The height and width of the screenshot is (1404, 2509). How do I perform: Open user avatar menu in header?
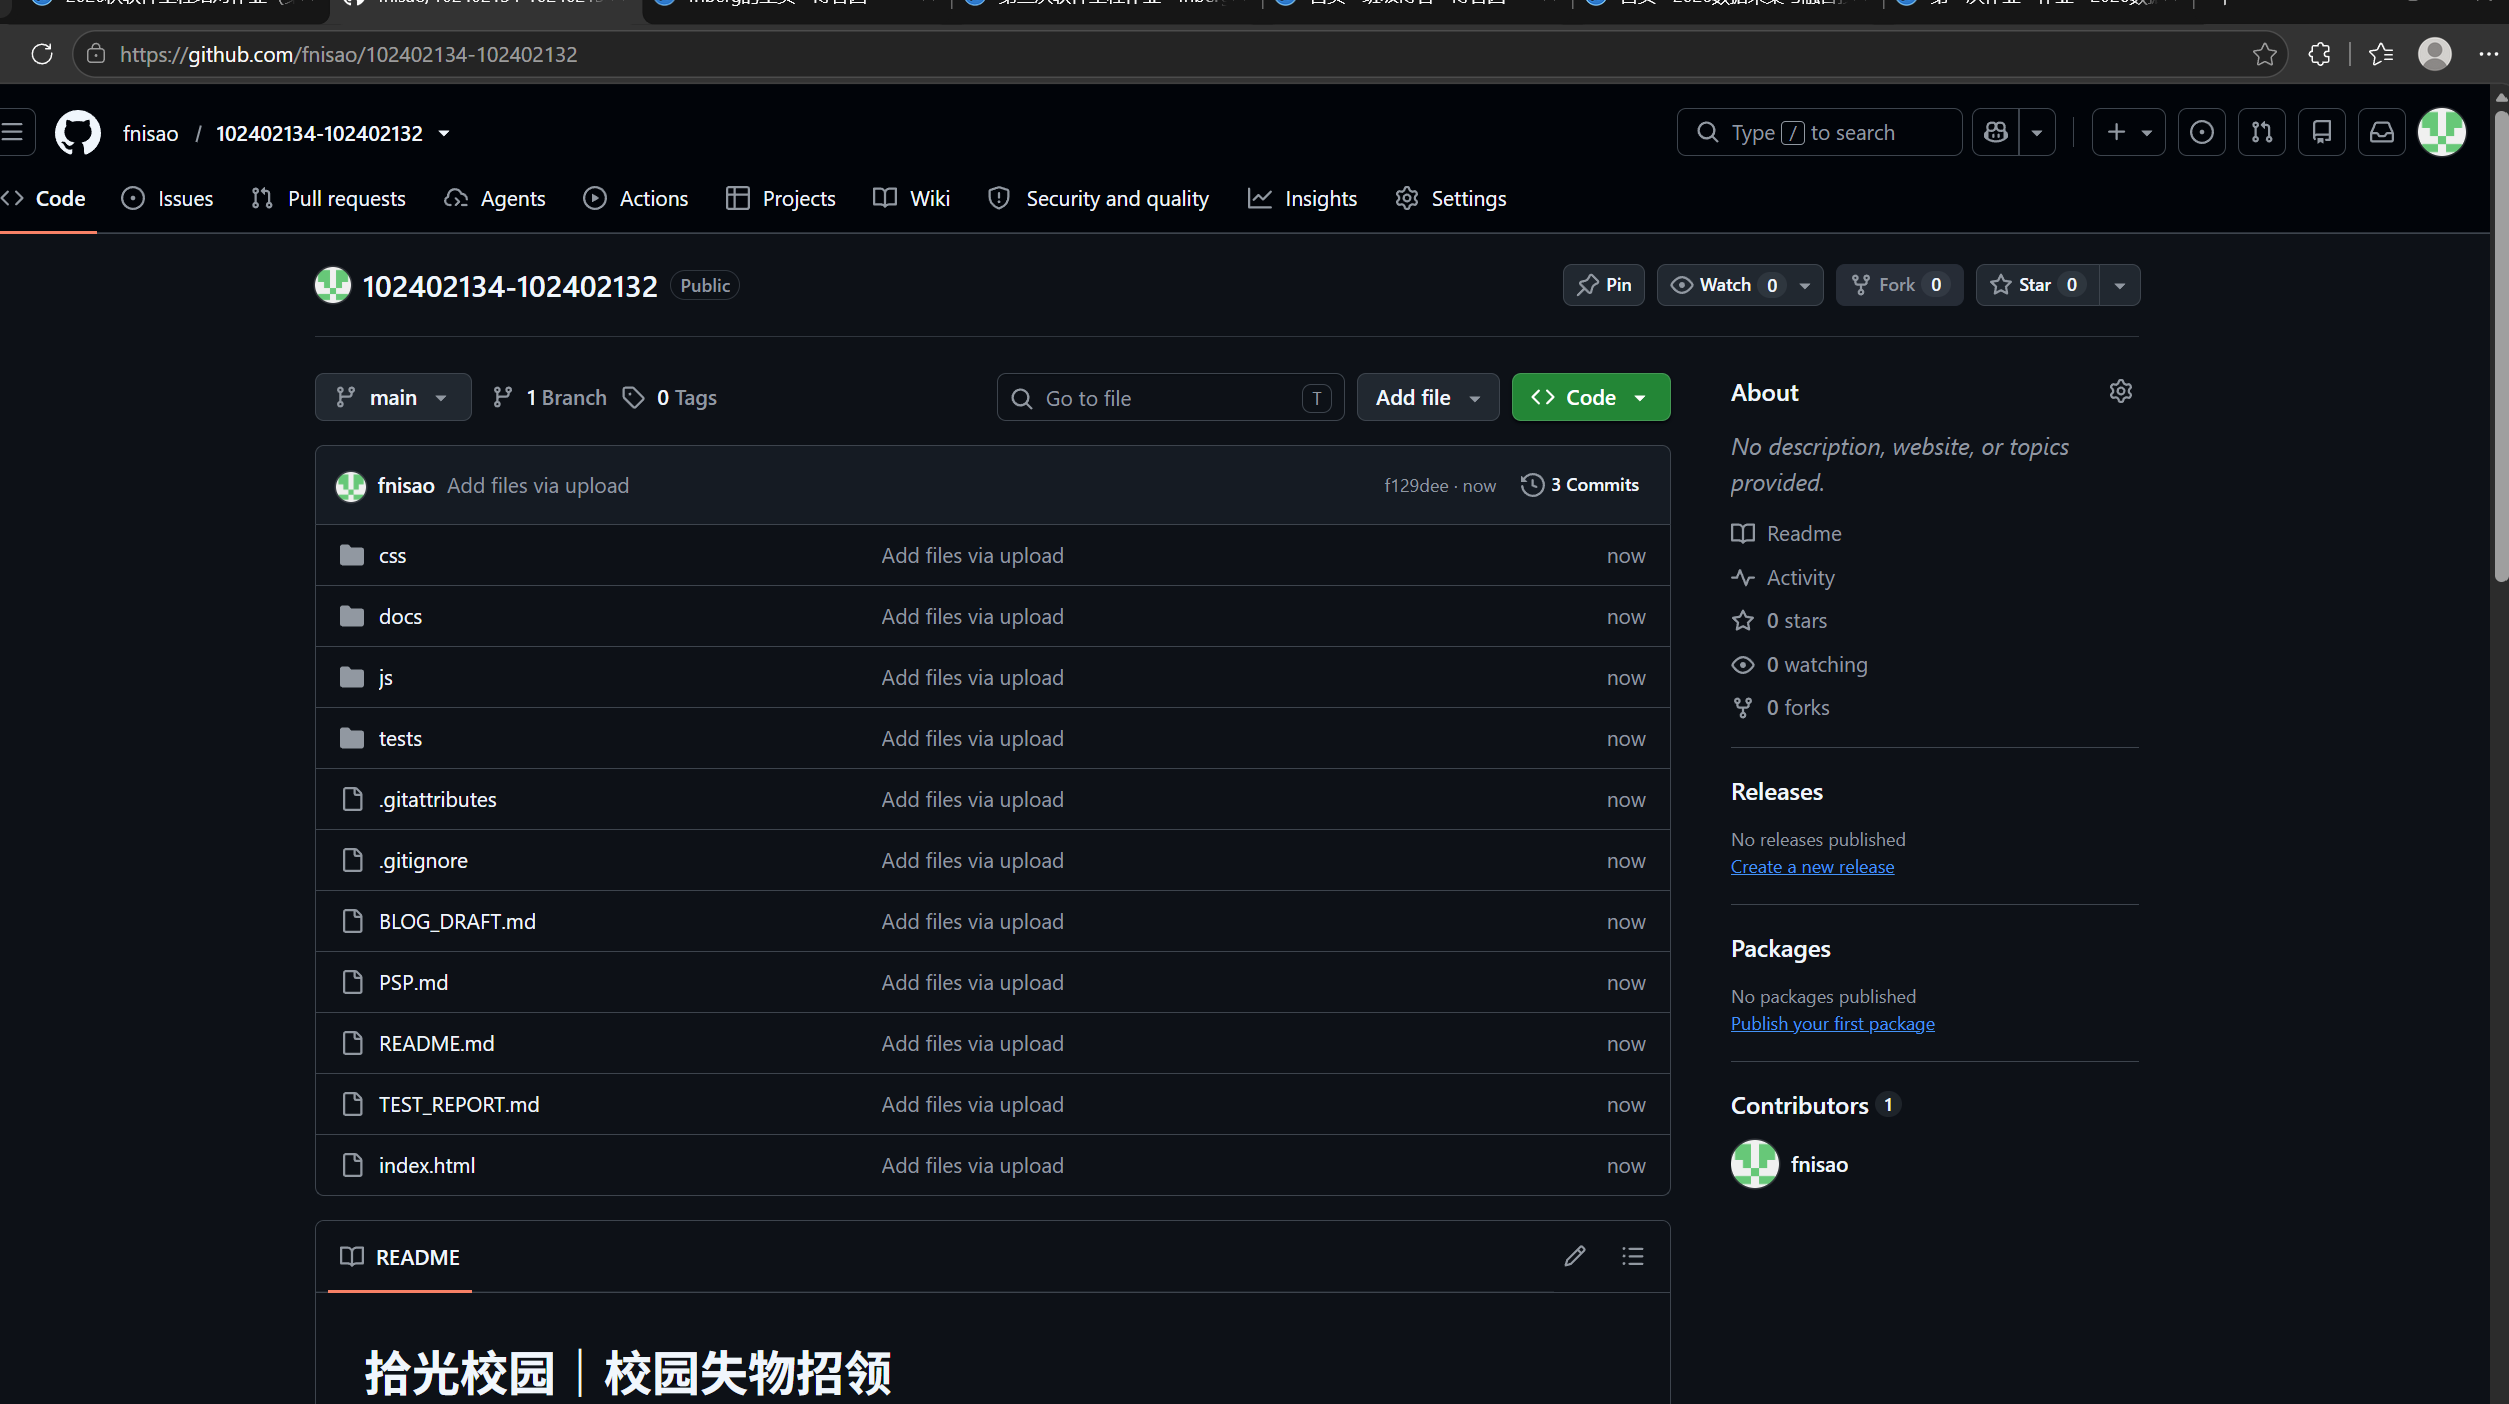click(x=2442, y=132)
